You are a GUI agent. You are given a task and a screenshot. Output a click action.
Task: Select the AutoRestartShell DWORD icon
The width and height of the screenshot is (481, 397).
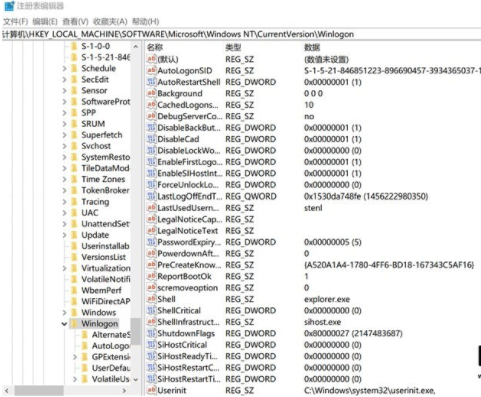point(151,82)
